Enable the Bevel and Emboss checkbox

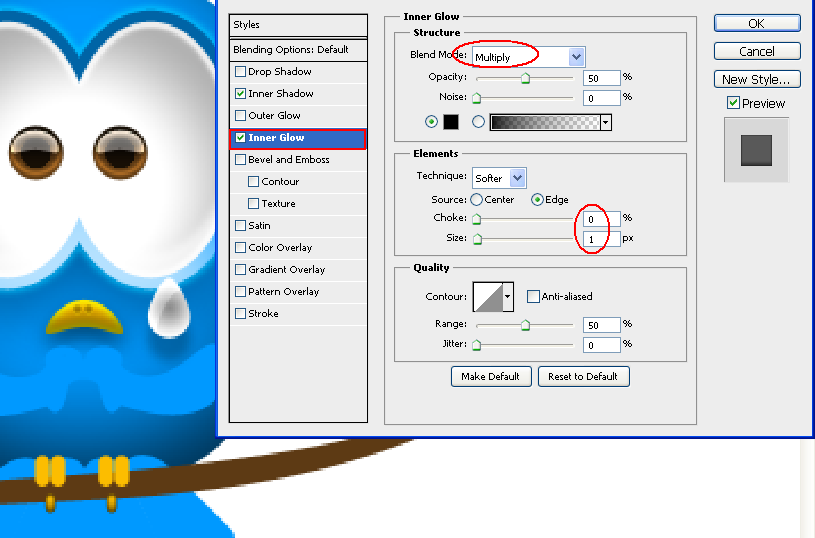[x=240, y=160]
